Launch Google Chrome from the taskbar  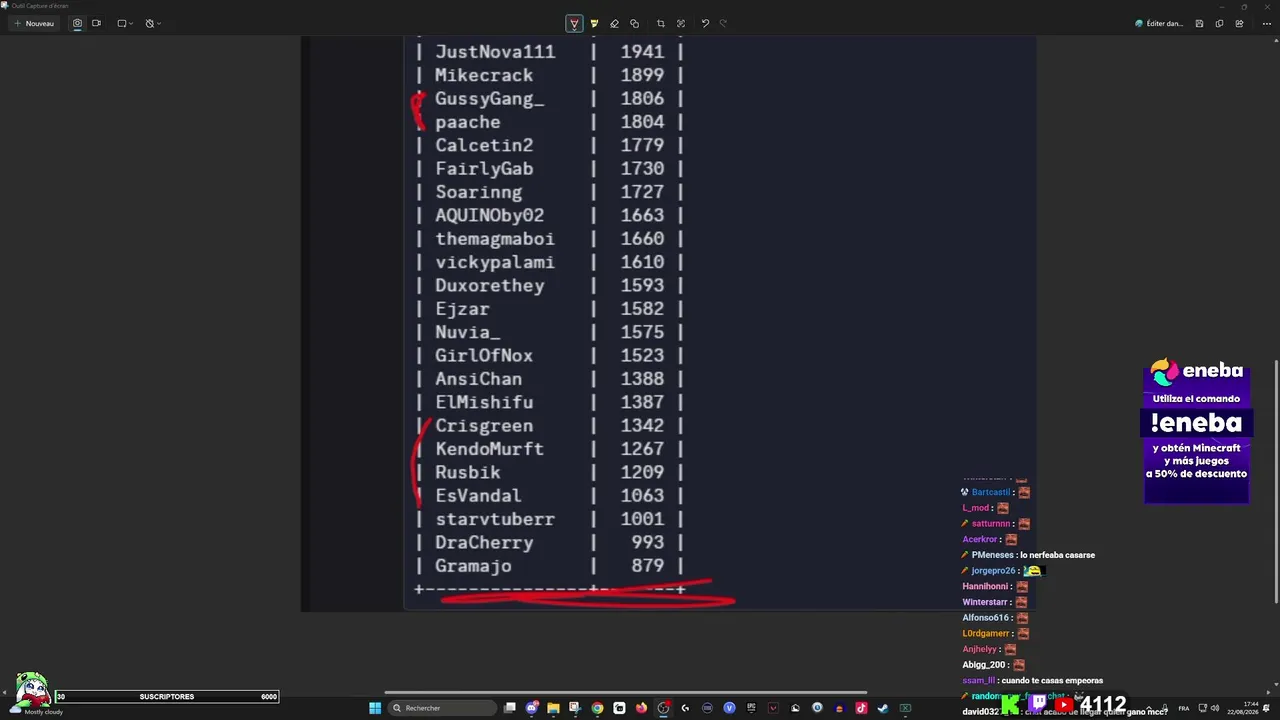tap(597, 708)
